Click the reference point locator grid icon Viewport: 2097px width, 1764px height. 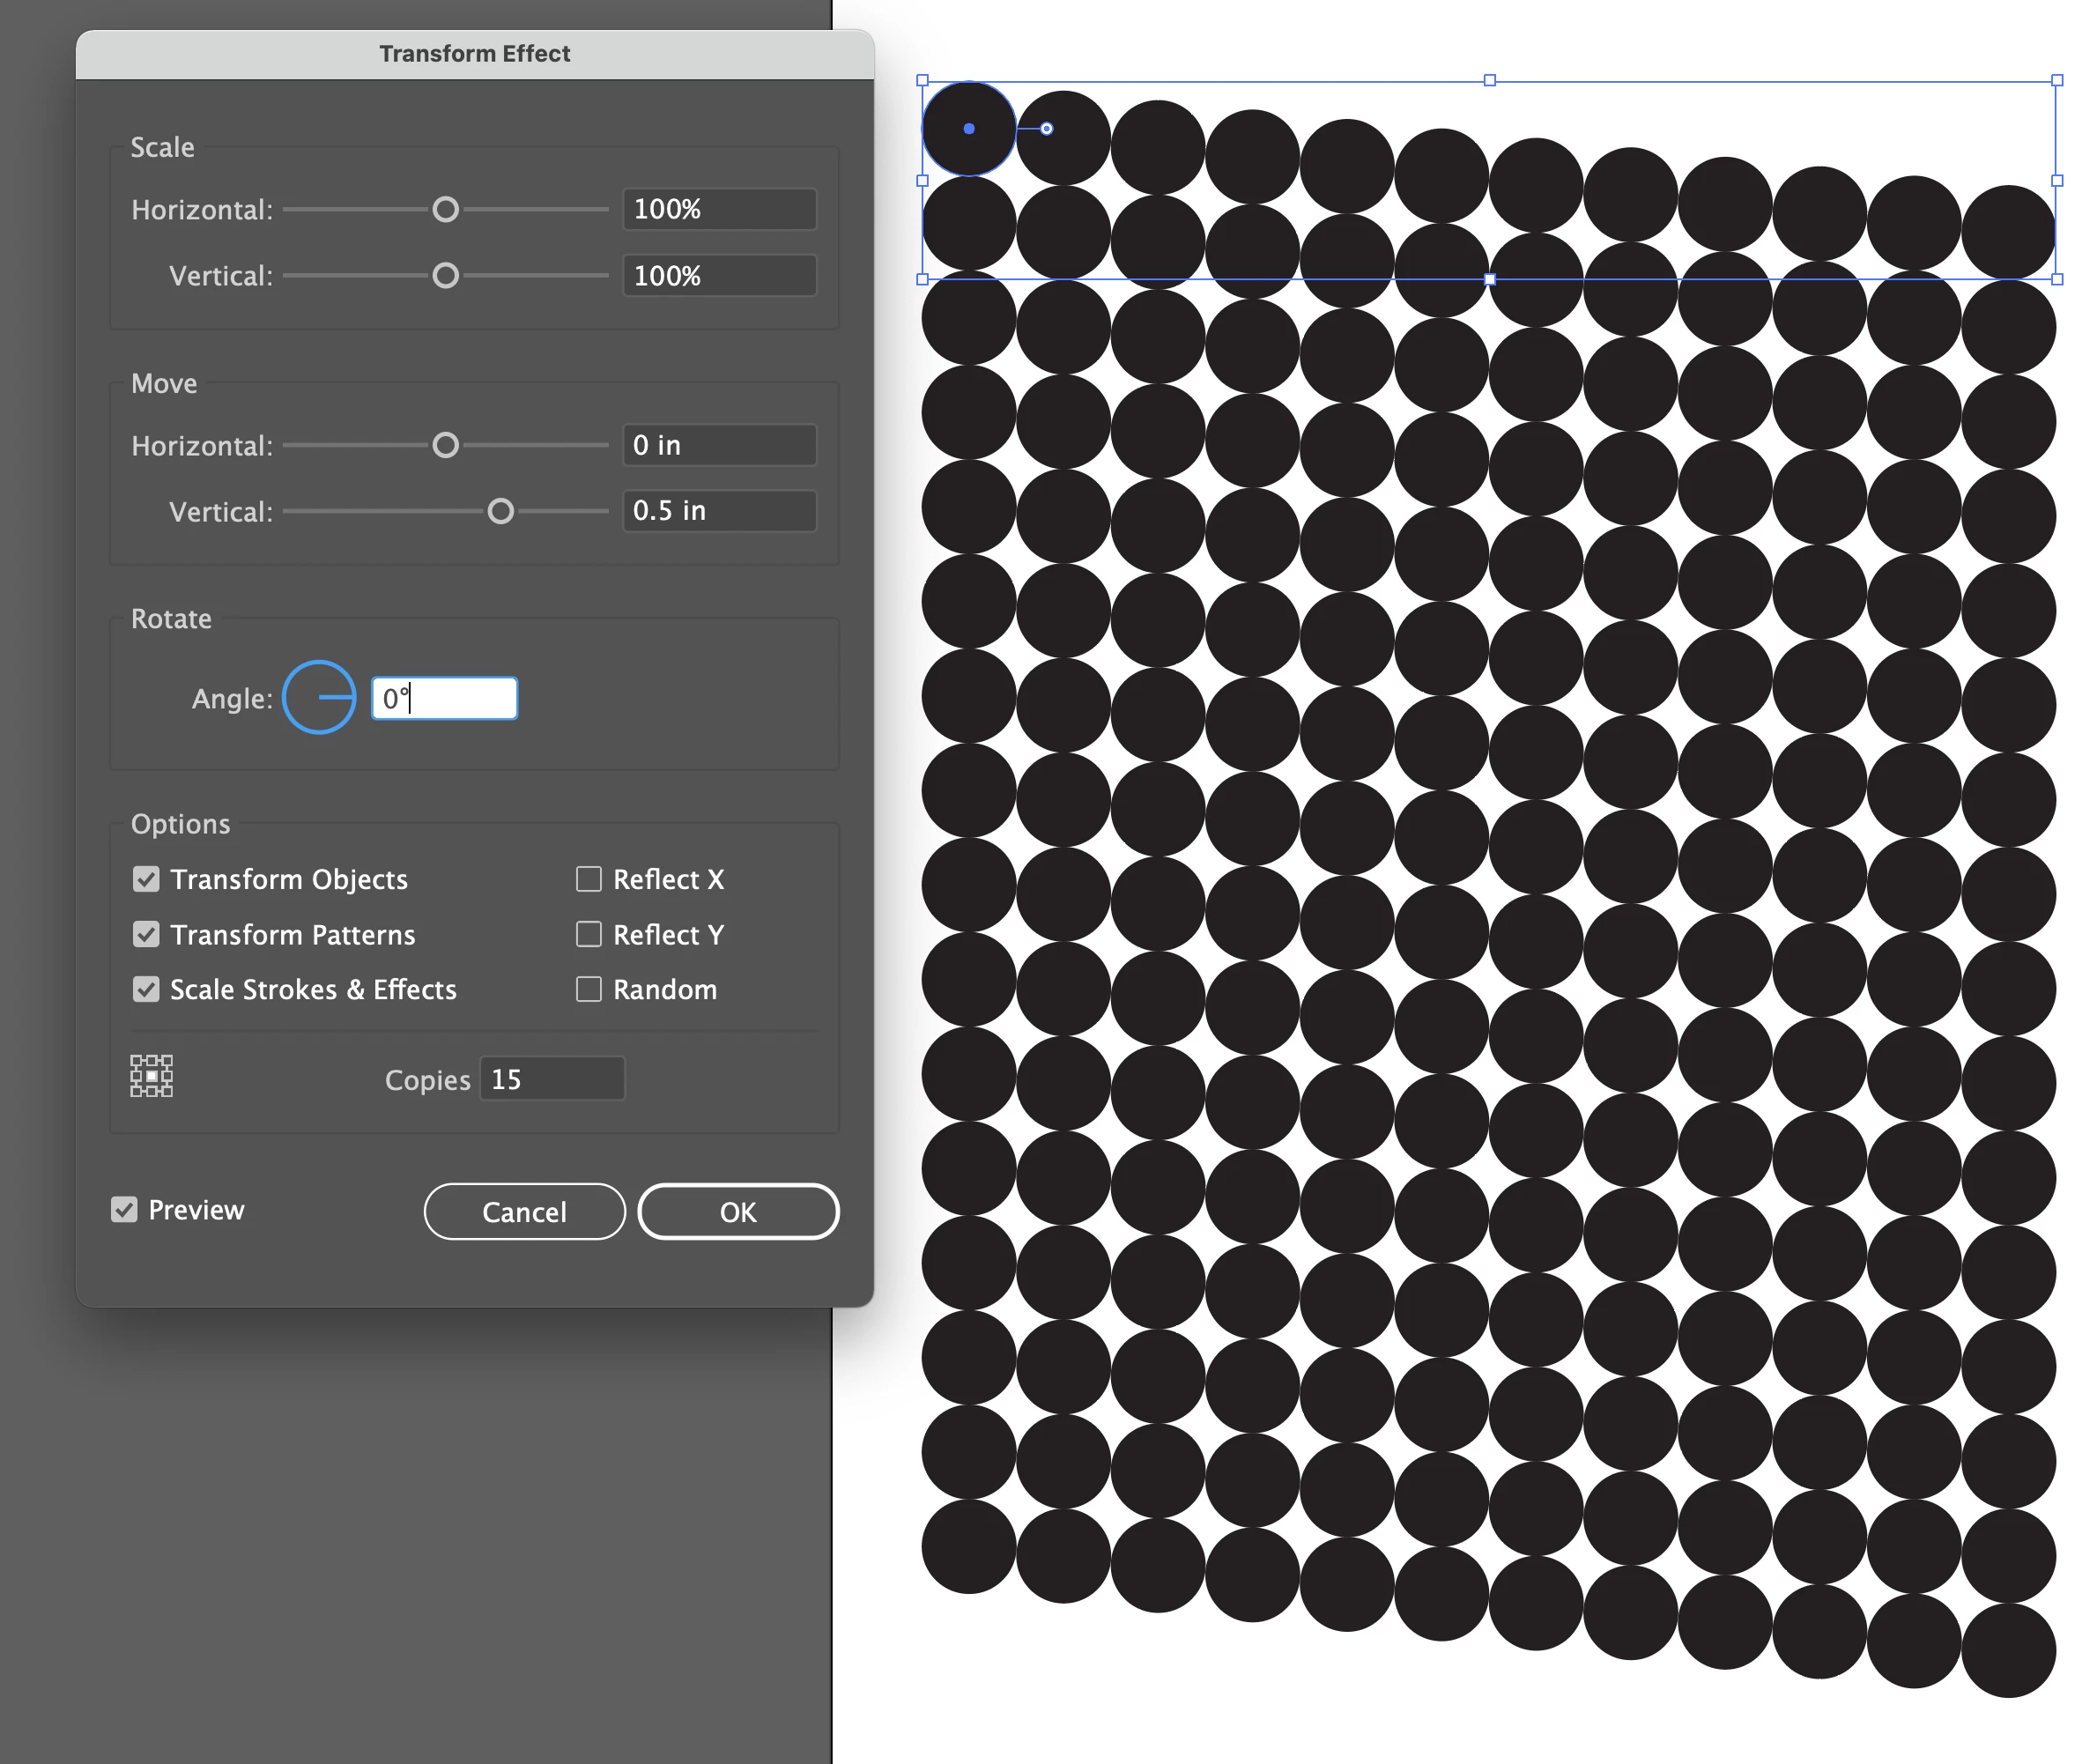[x=151, y=1076]
